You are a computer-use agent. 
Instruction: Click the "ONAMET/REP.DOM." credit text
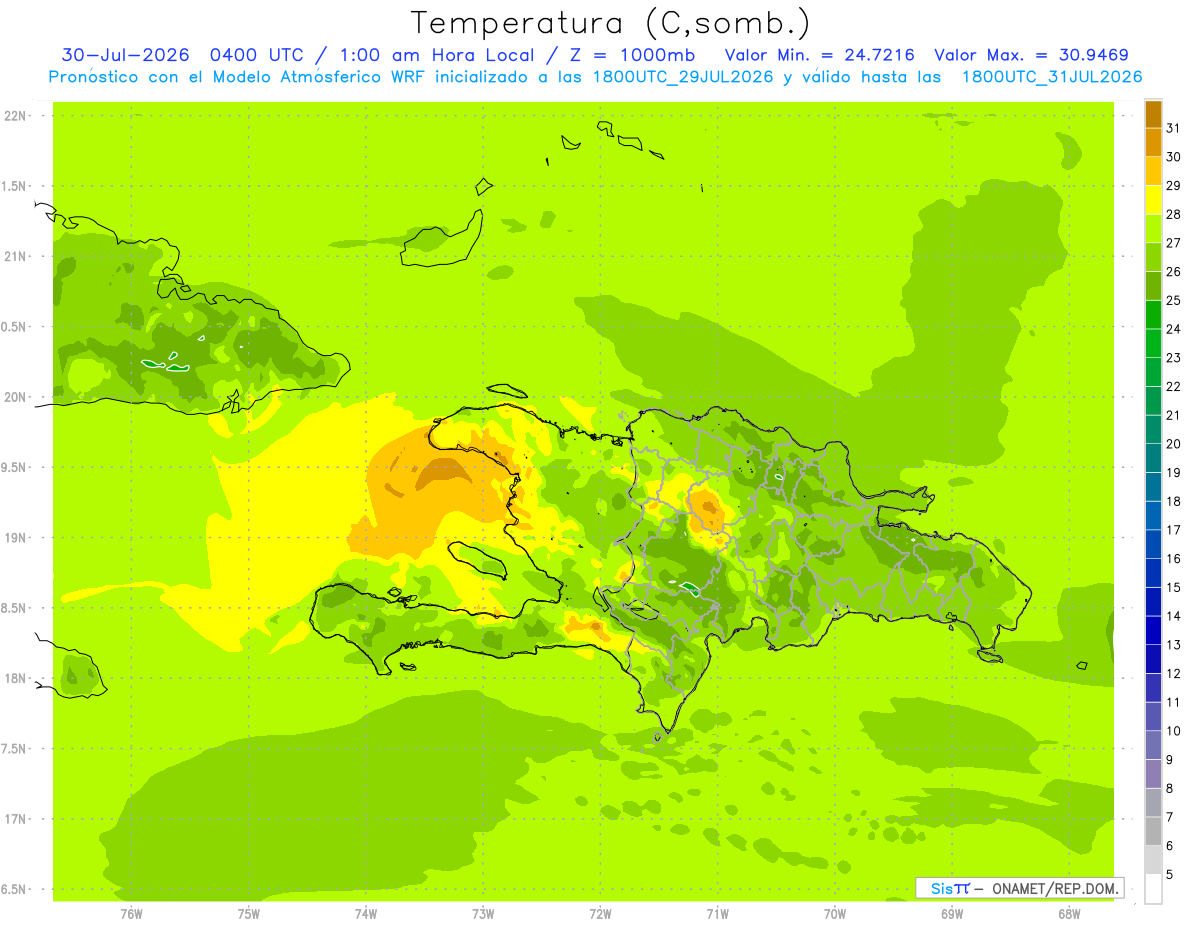(x=1054, y=888)
